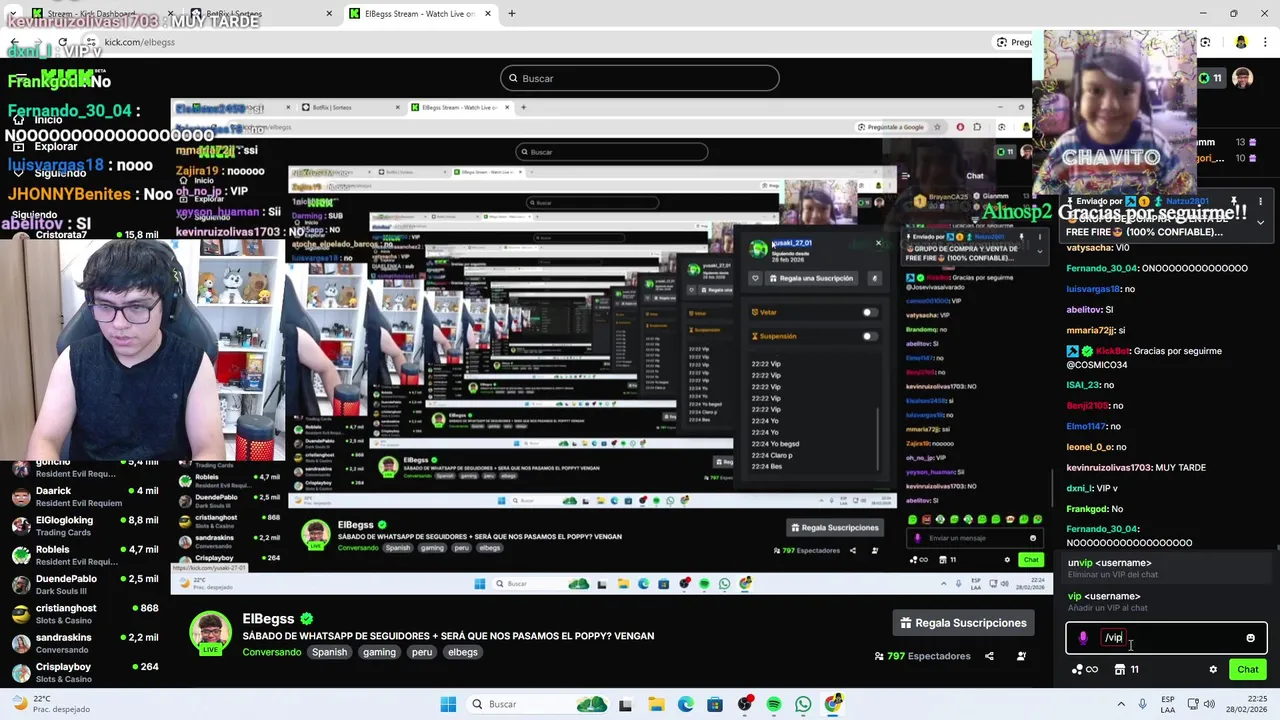Go back with the browser back arrow

coord(14,42)
